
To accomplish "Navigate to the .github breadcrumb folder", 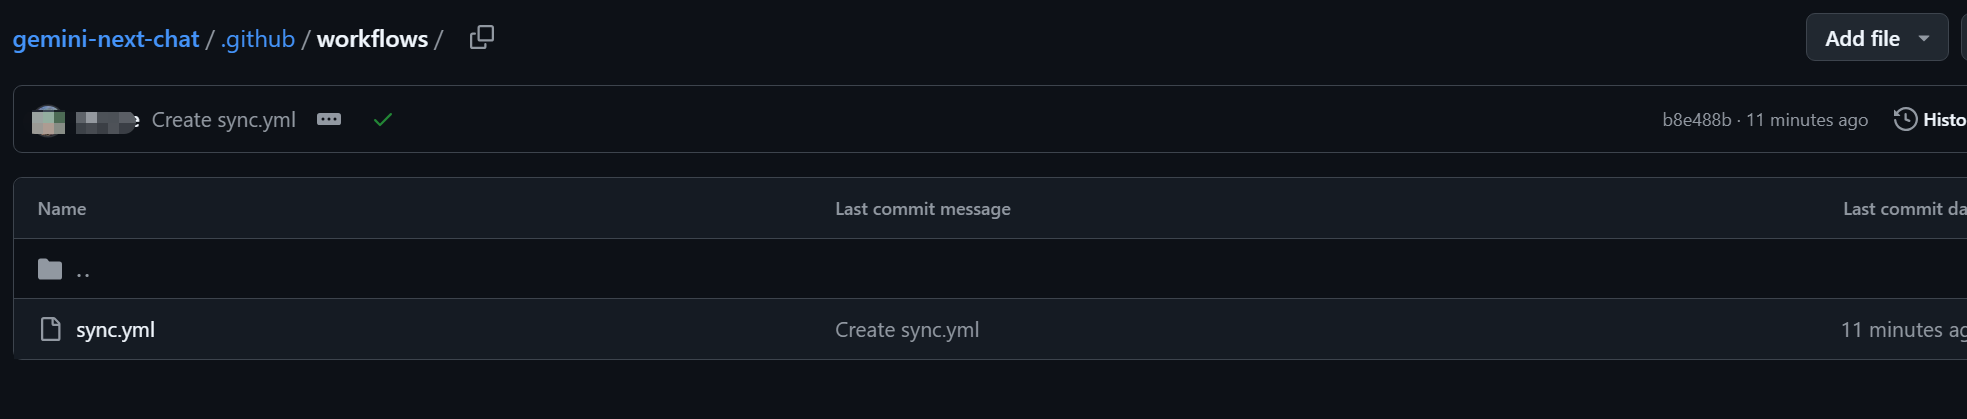I will click(258, 39).
